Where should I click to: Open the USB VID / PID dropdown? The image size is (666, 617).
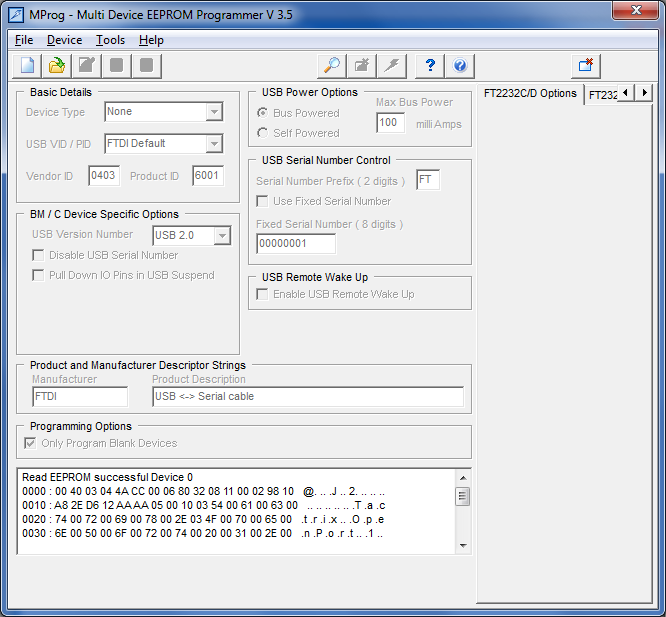[214, 144]
